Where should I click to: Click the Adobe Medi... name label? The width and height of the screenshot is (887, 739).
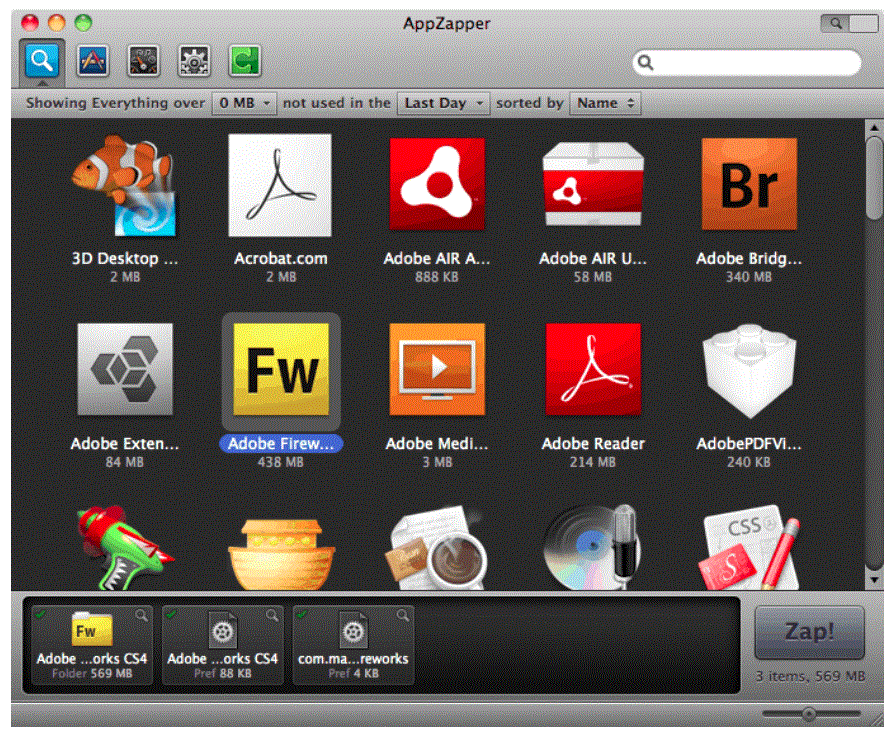(437, 444)
